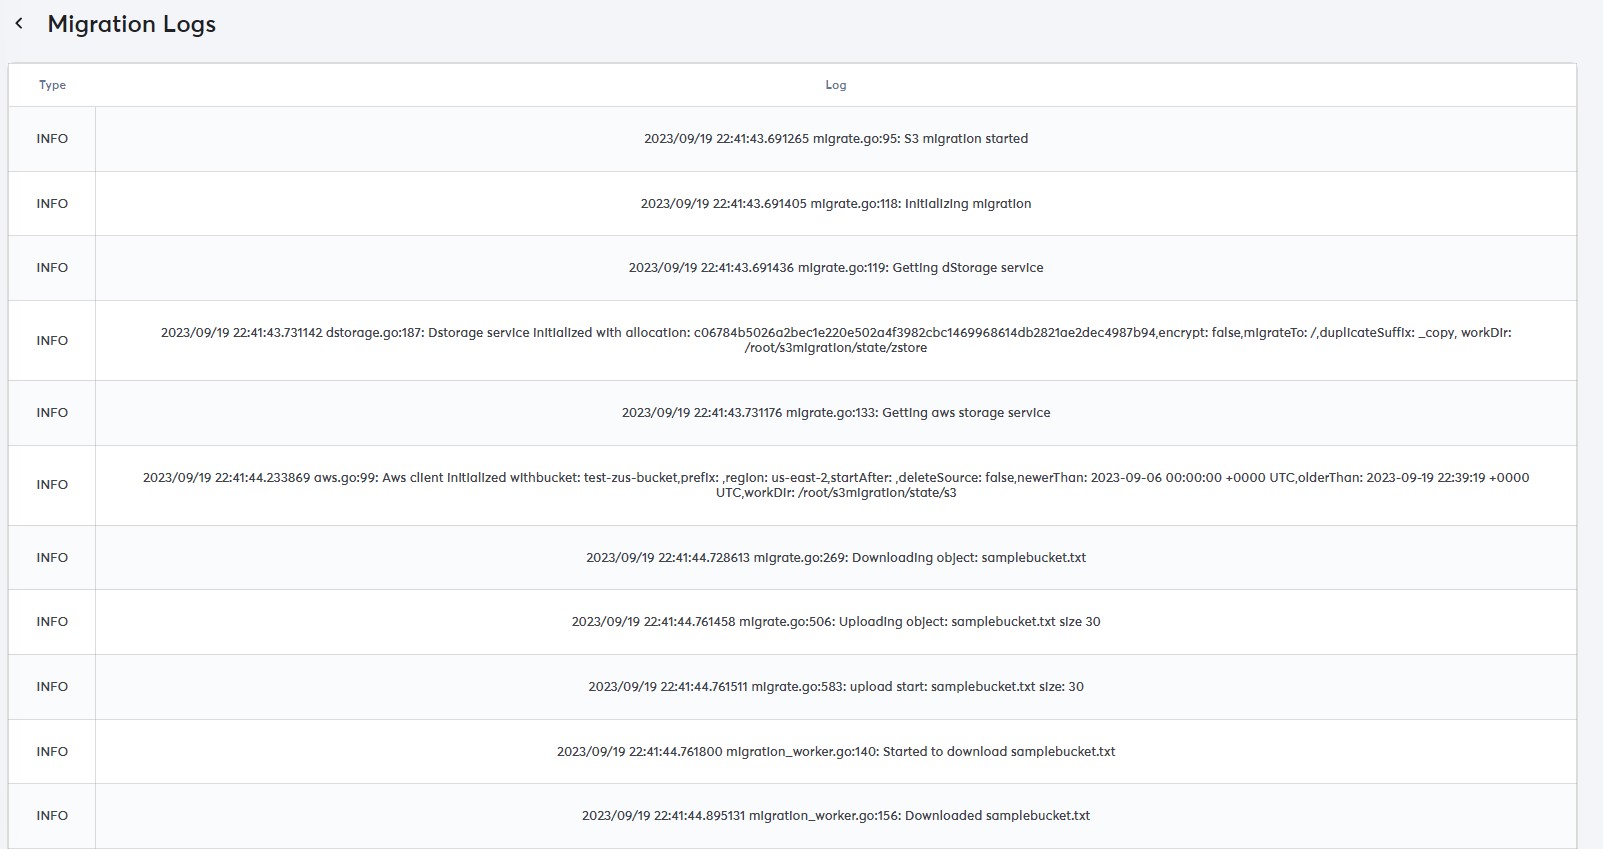Click INFO type beside Downloaded samplebucket.txt entry
The image size is (1603, 849).
52,816
